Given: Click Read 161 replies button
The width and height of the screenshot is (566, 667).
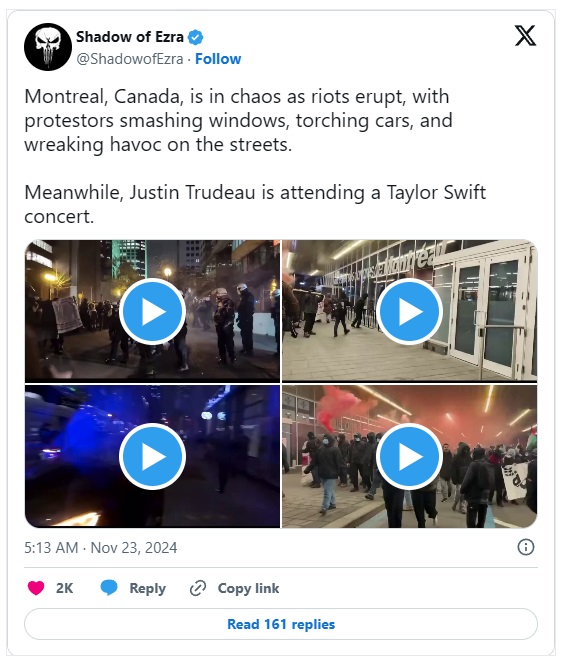Looking at the screenshot, I should [281, 624].
